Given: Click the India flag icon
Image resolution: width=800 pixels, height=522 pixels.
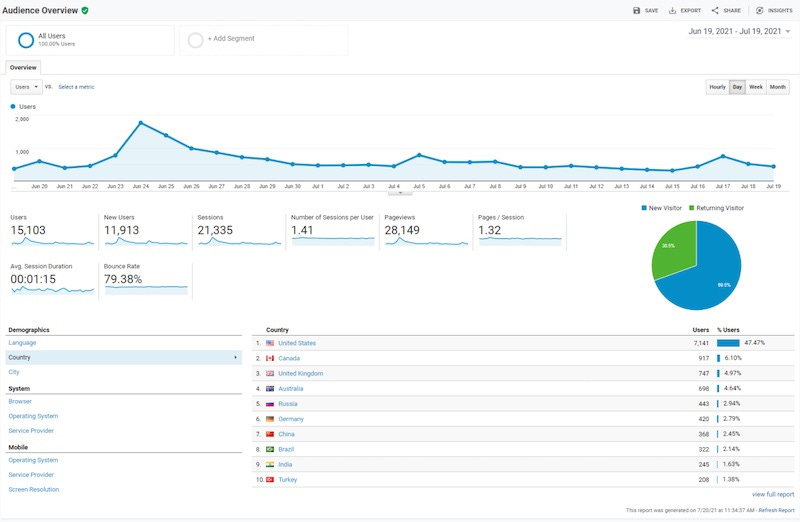Looking at the screenshot, I should pyautogui.click(x=270, y=464).
